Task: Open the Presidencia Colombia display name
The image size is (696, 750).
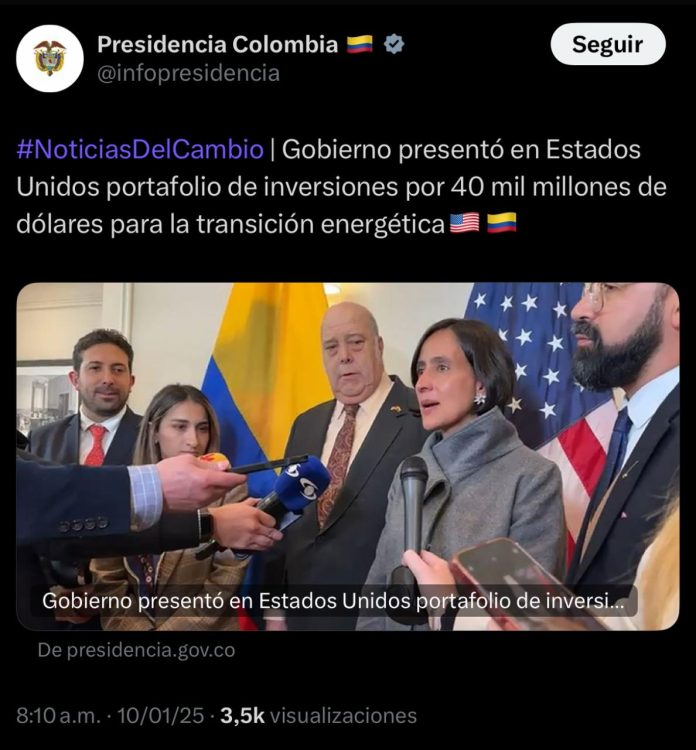Action: click(218, 44)
